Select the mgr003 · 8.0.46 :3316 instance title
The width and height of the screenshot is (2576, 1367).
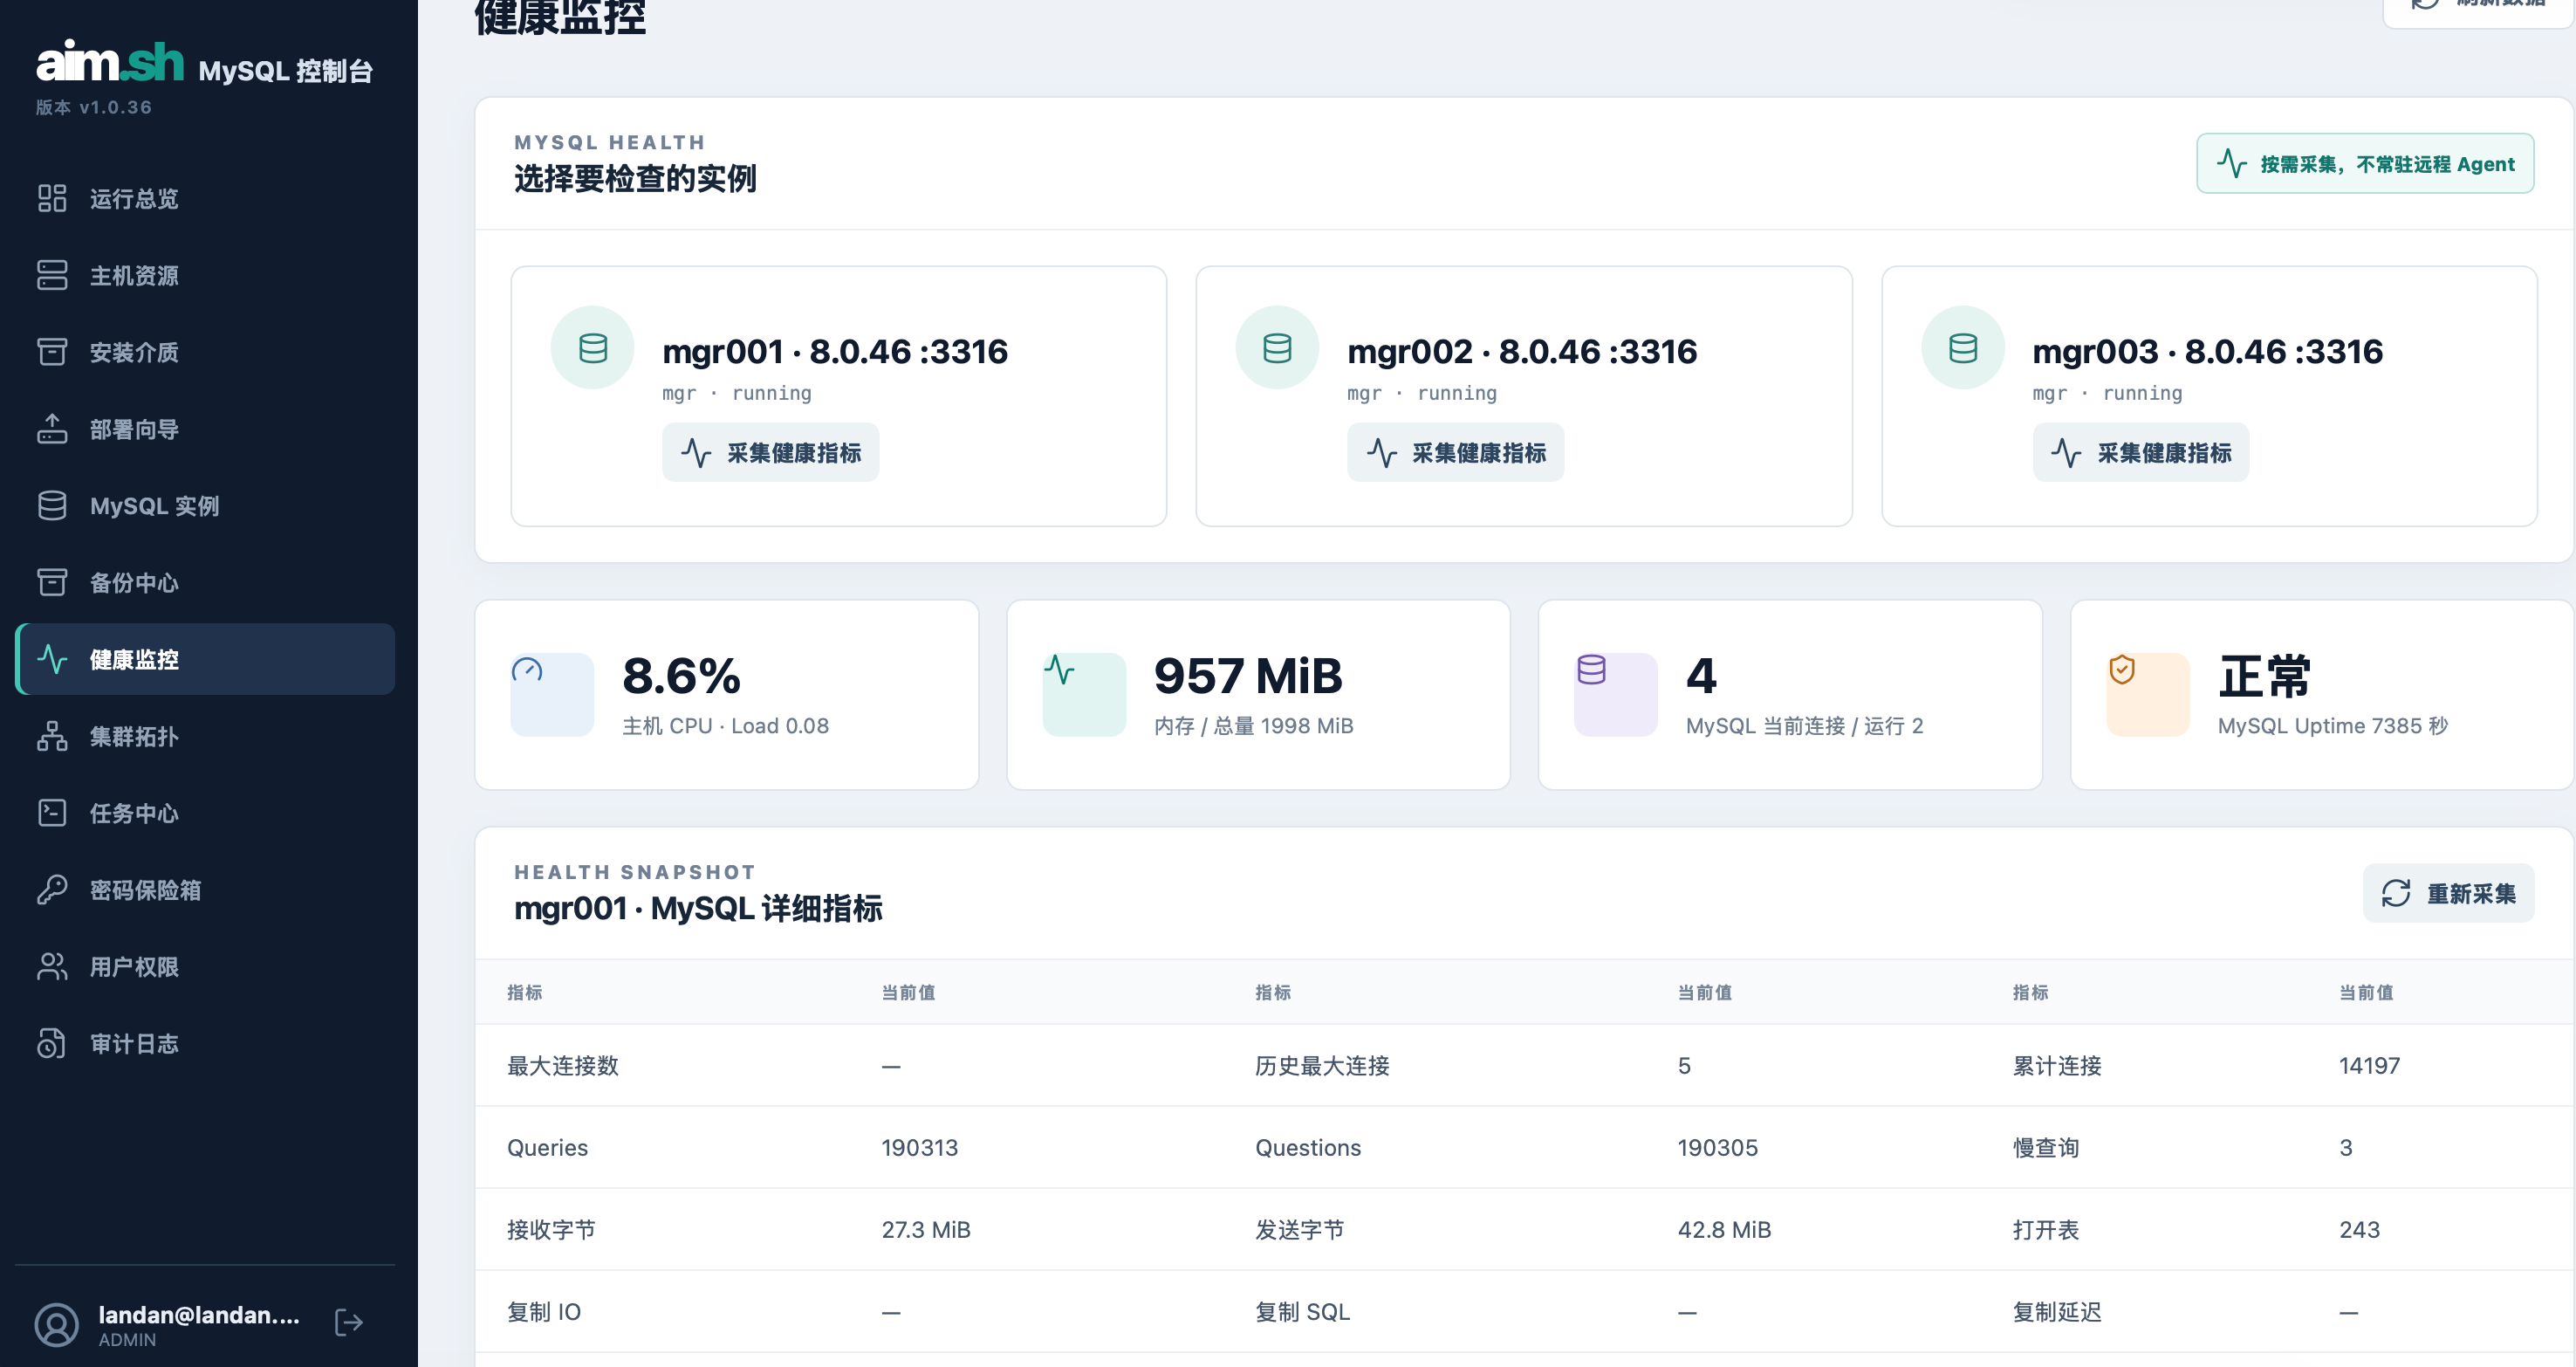tap(2208, 352)
